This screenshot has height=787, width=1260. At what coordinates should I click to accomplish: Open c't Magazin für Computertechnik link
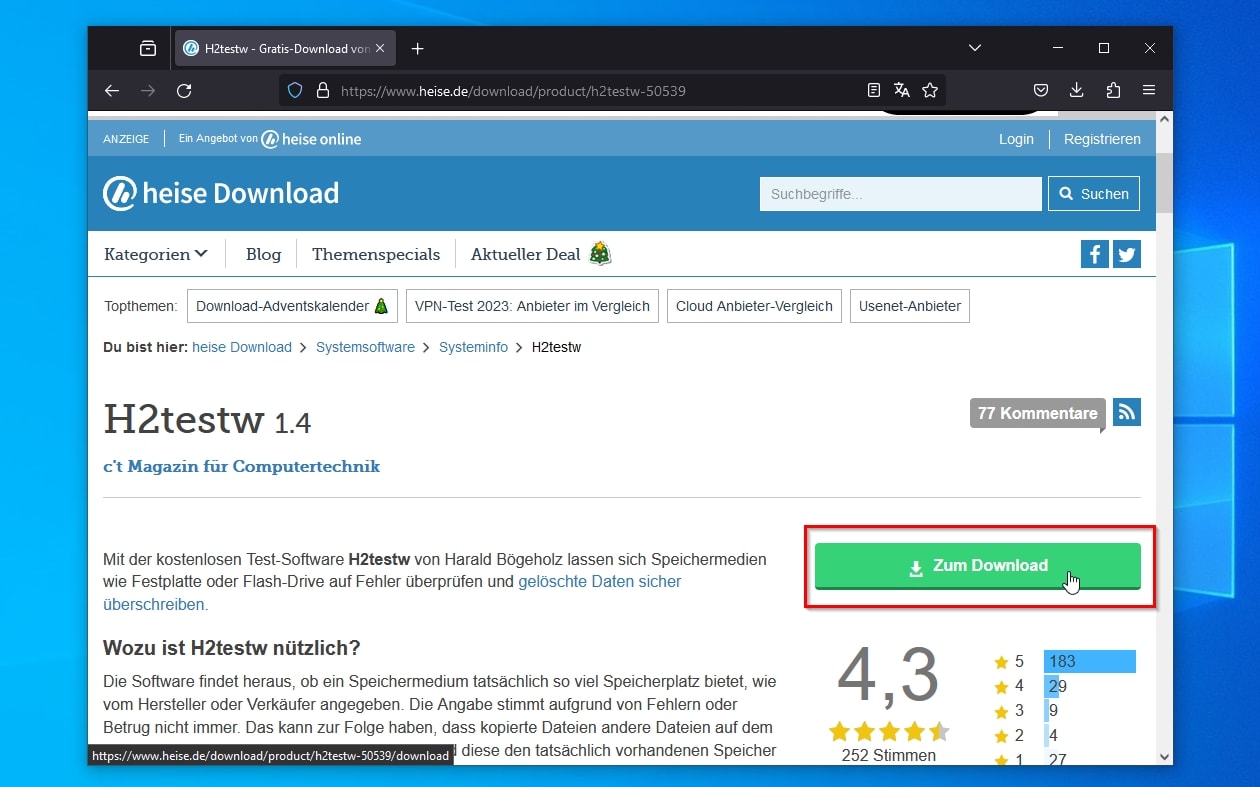pos(241,466)
